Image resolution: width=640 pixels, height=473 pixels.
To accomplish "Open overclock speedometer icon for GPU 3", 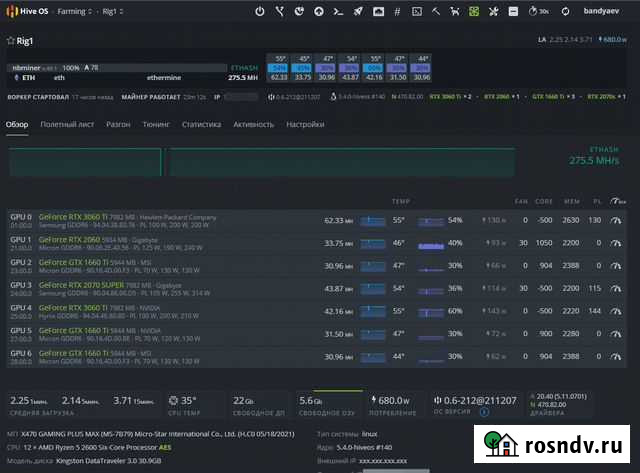I will (616, 288).
